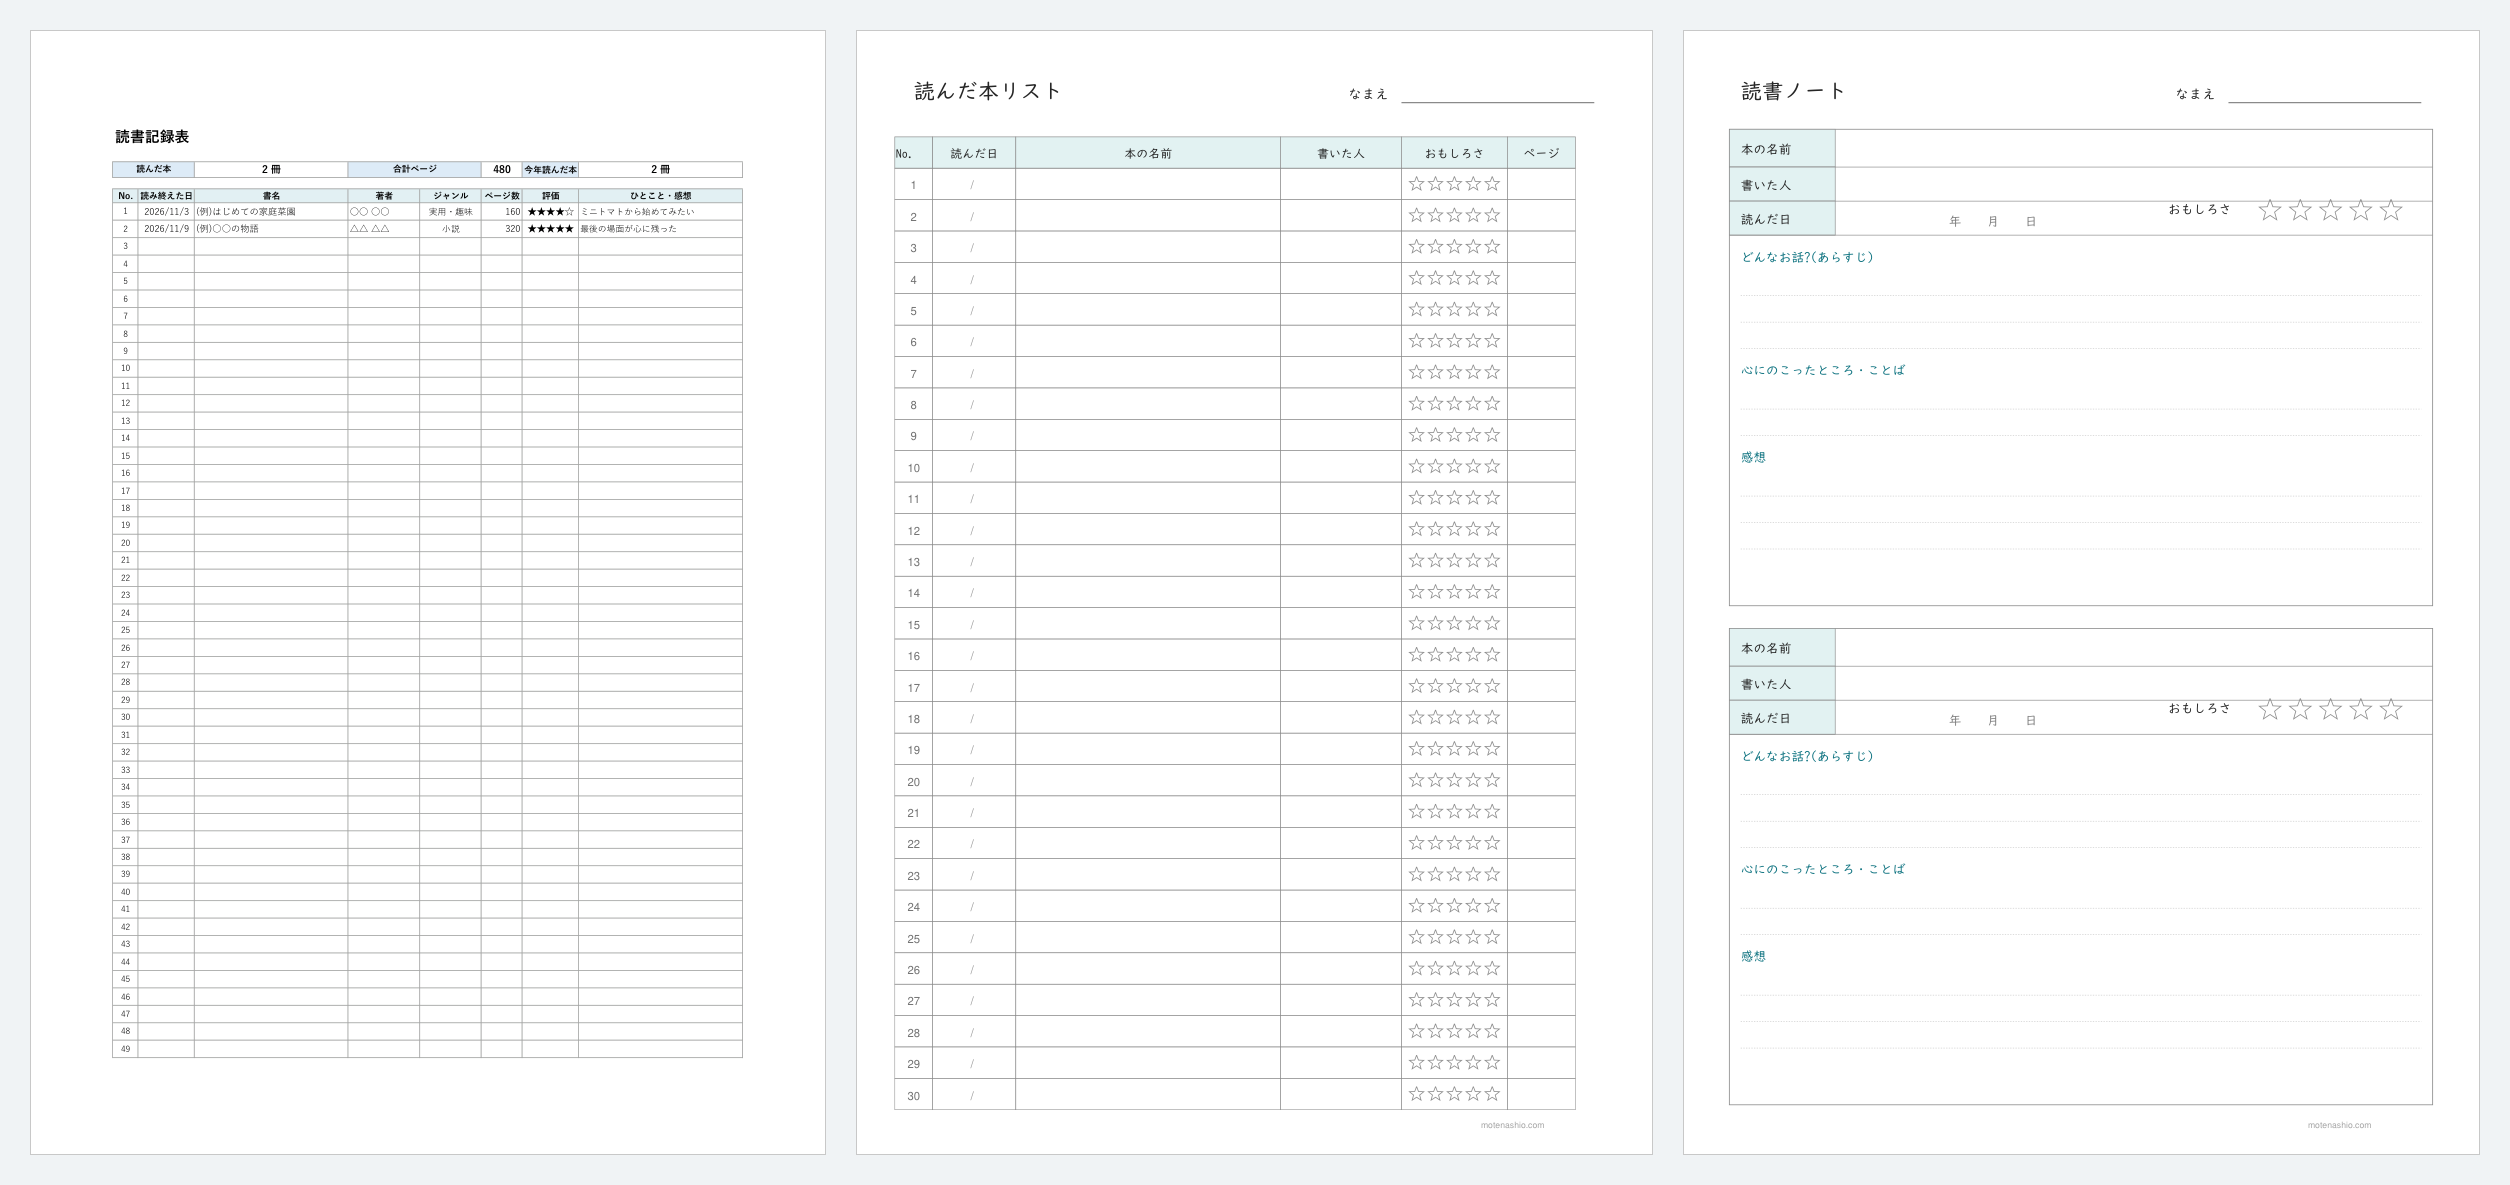Click the four-star rating in row 1
The width and height of the screenshot is (2510, 1185).
point(550,212)
